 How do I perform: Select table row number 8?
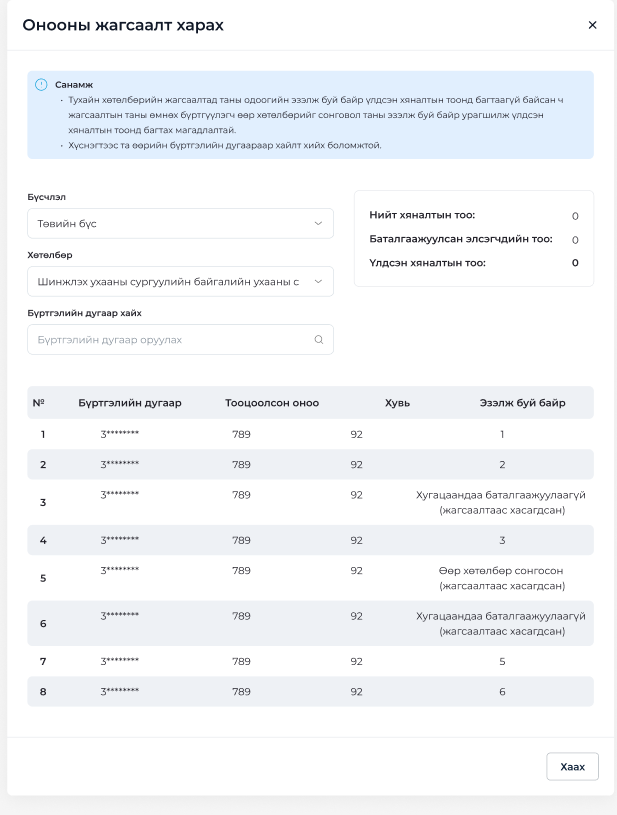click(310, 691)
